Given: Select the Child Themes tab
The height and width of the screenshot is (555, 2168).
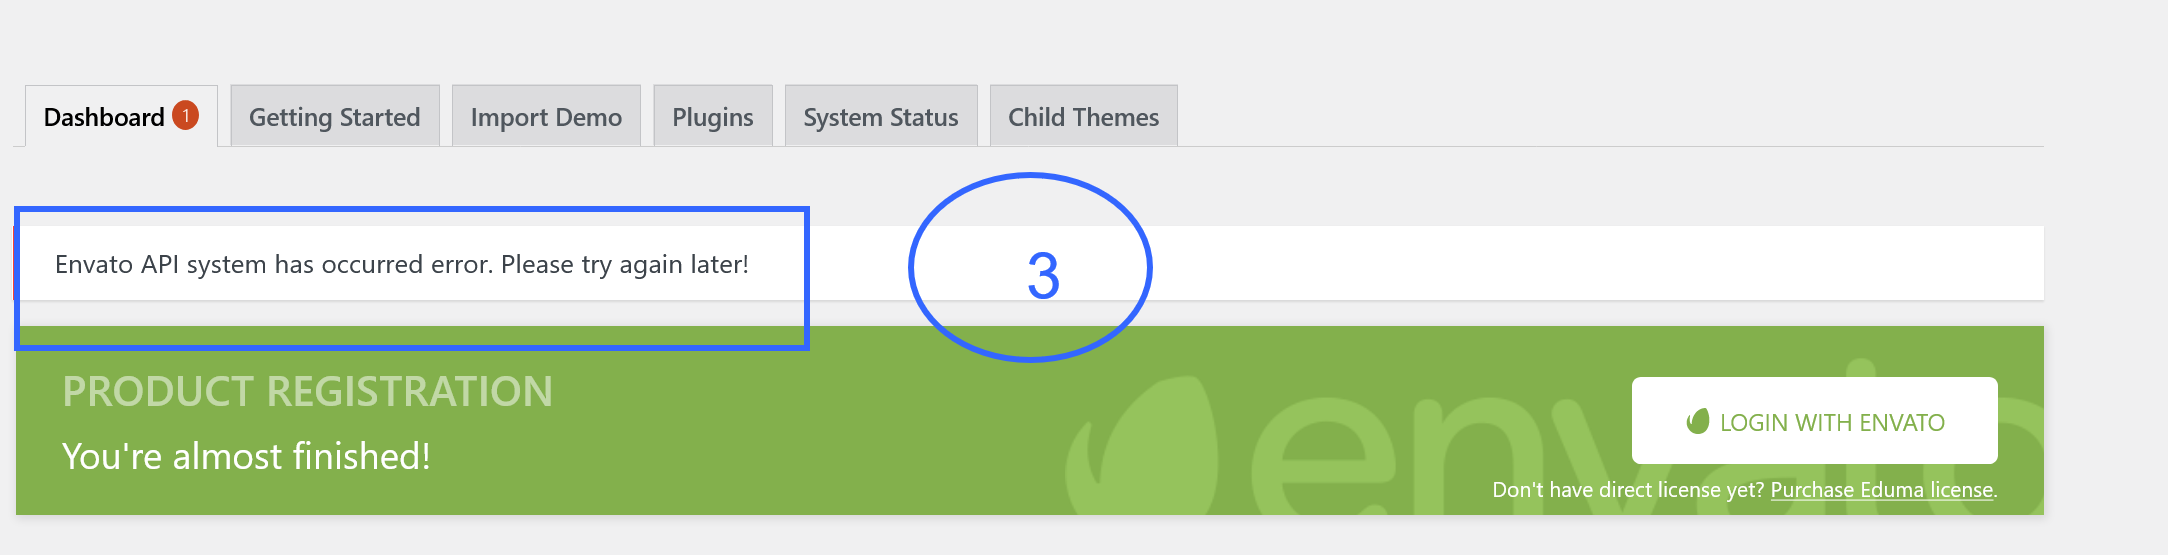Looking at the screenshot, I should 1084,117.
